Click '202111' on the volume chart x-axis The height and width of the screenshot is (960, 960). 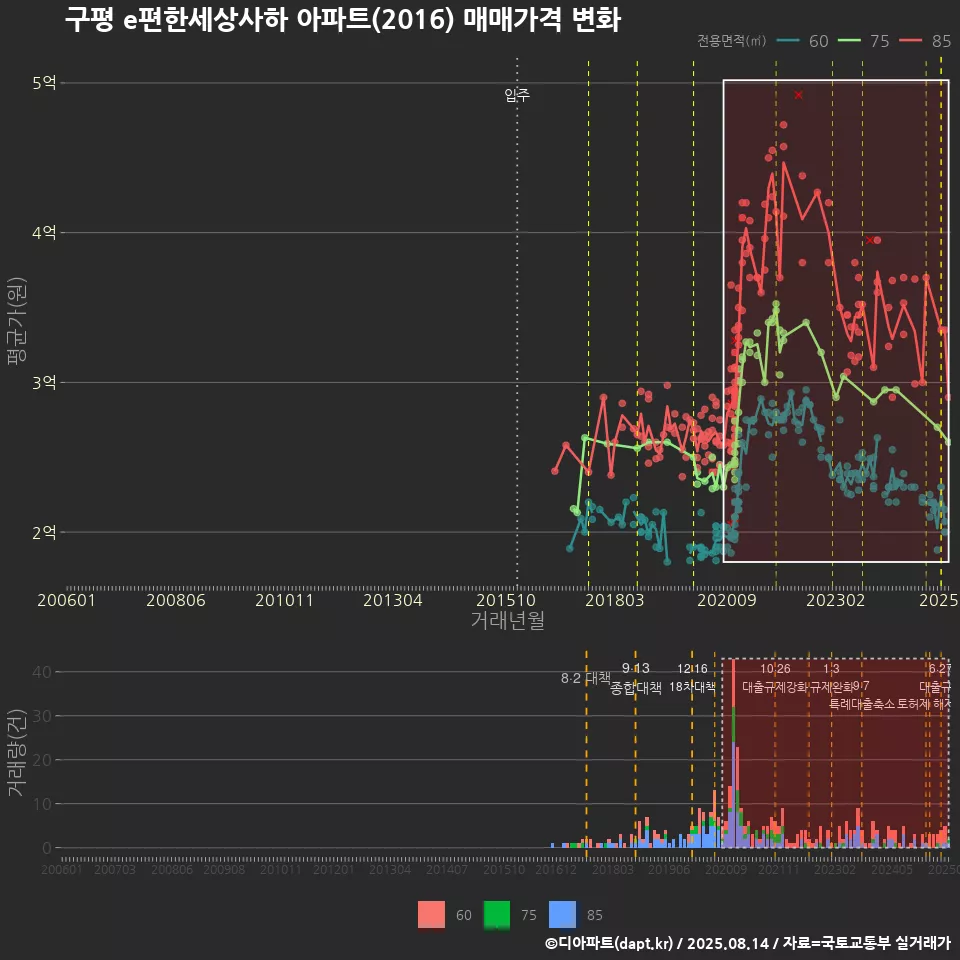(778, 869)
